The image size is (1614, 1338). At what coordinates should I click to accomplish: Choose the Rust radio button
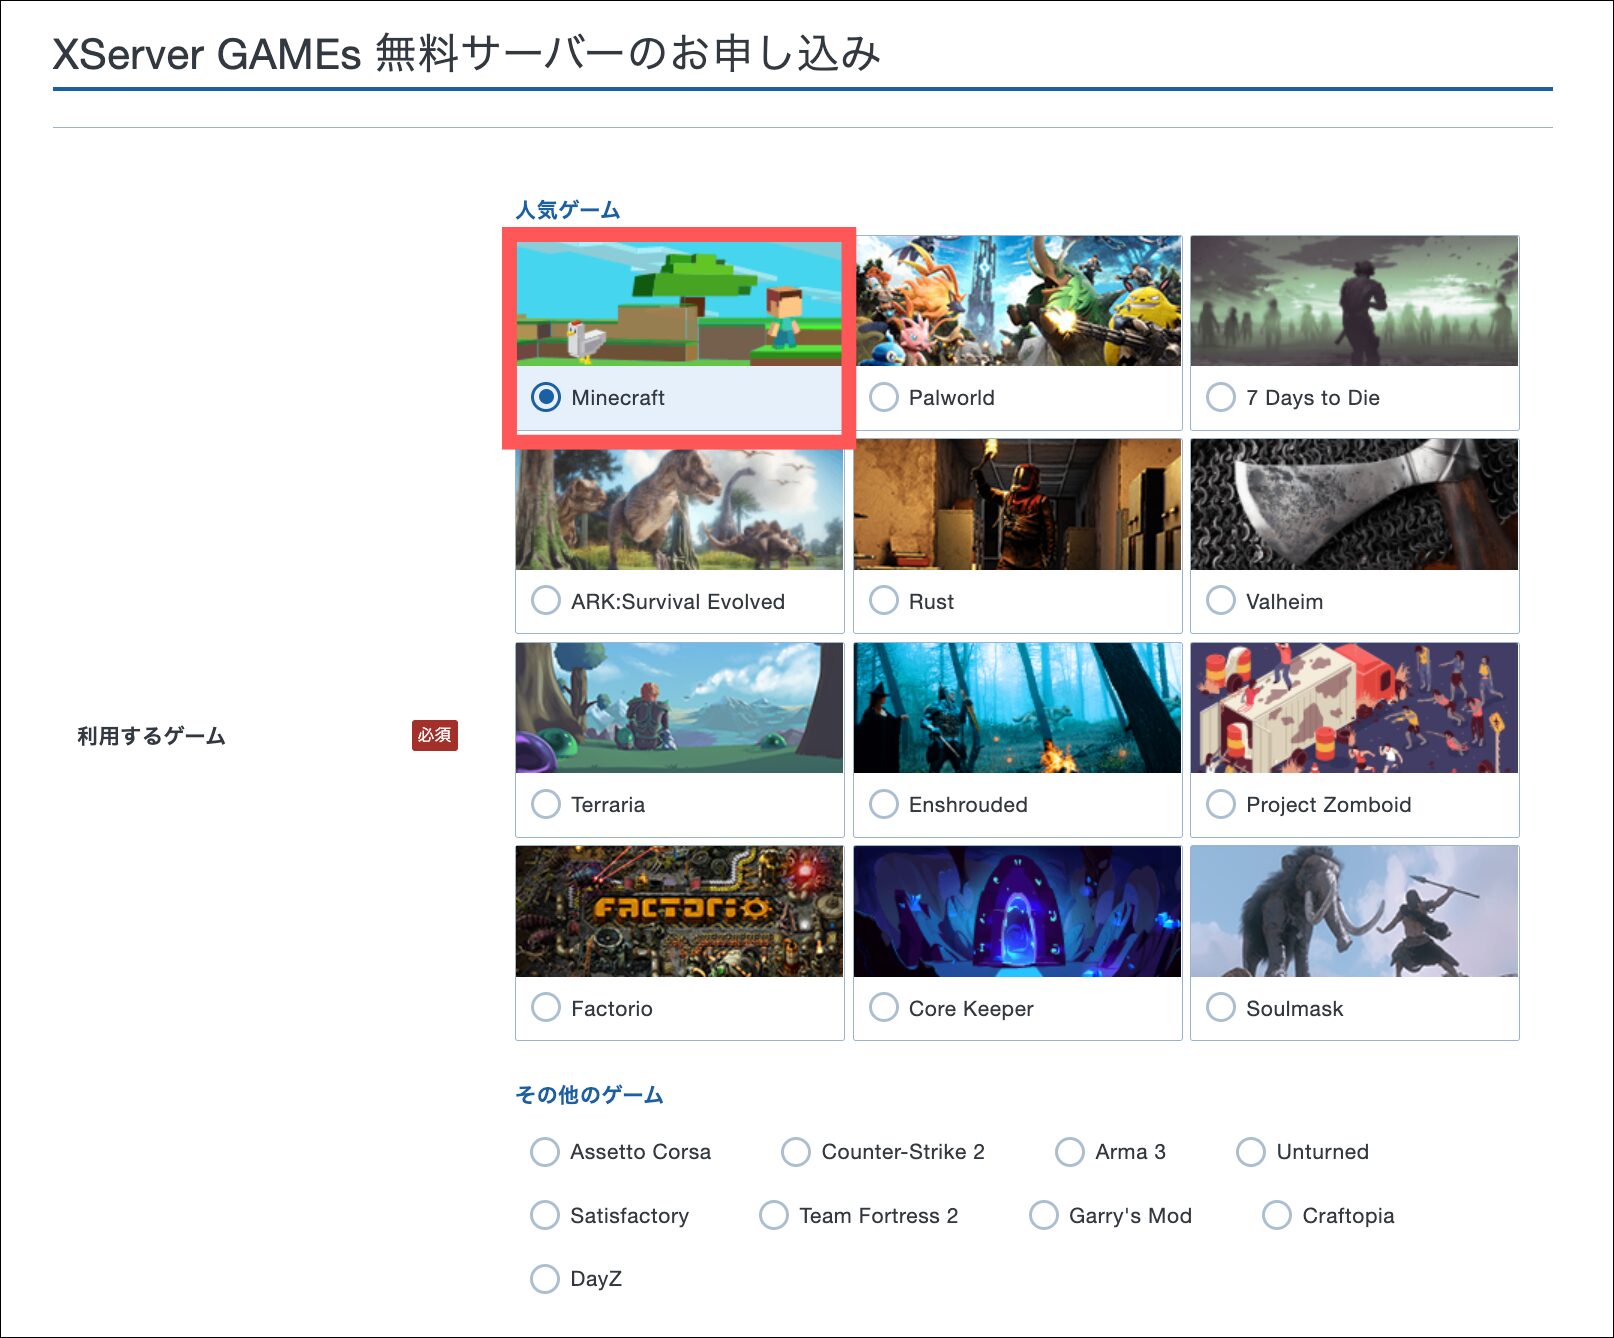pyautogui.click(x=884, y=601)
